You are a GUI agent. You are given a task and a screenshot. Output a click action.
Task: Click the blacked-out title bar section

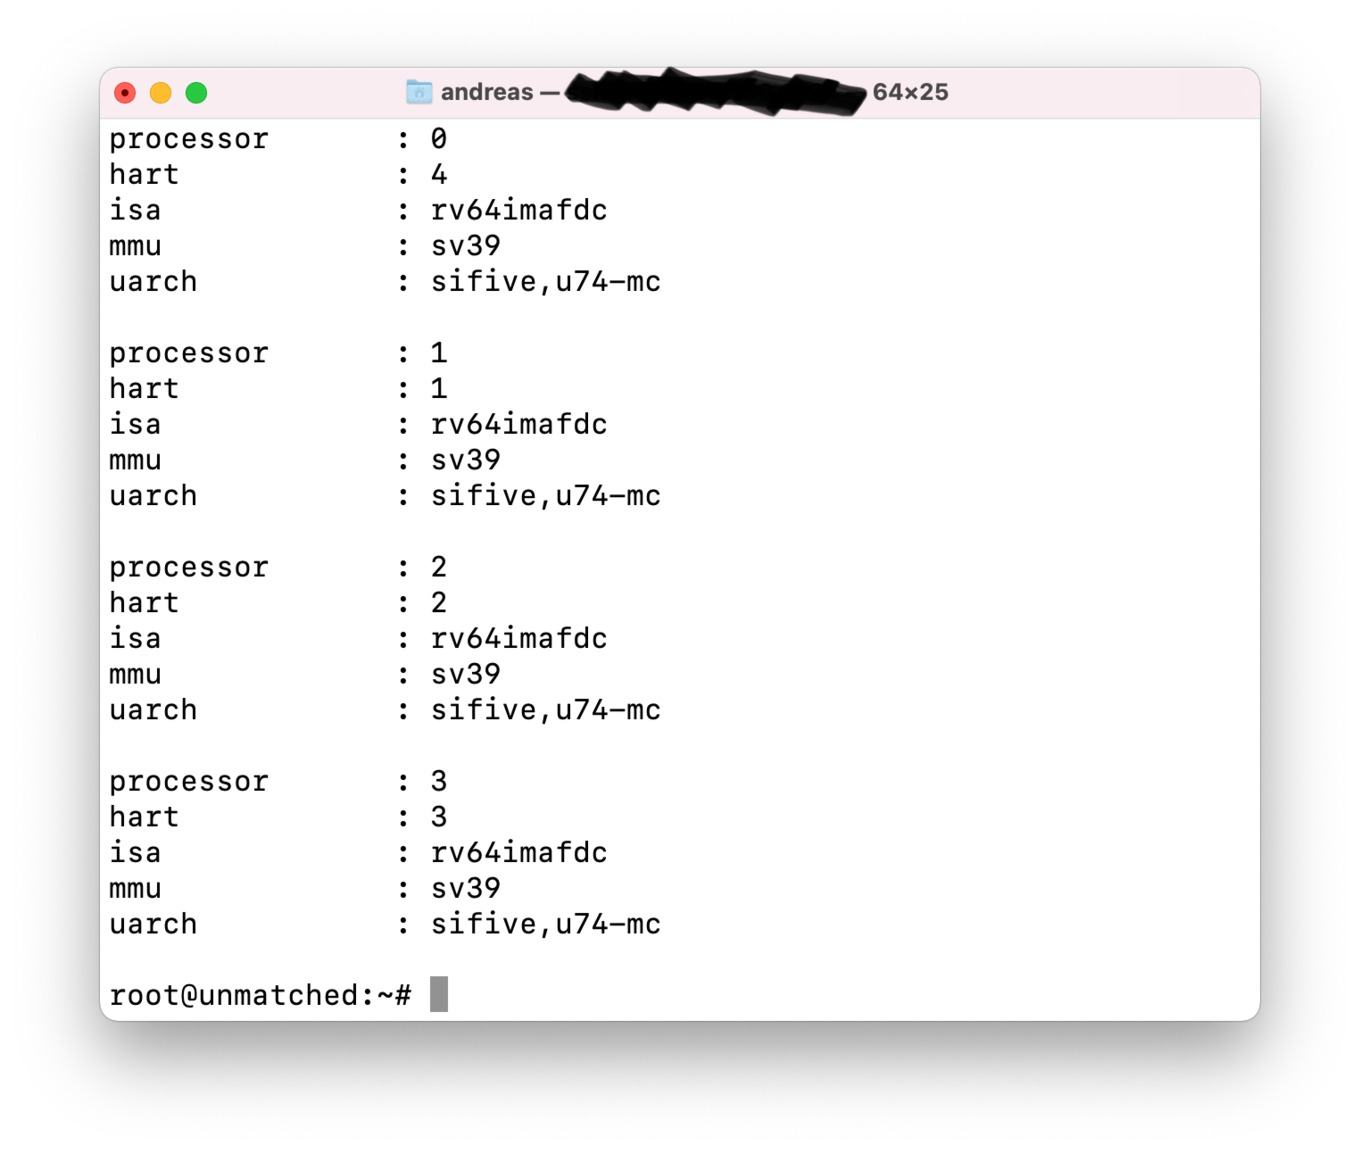click(715, 92)
